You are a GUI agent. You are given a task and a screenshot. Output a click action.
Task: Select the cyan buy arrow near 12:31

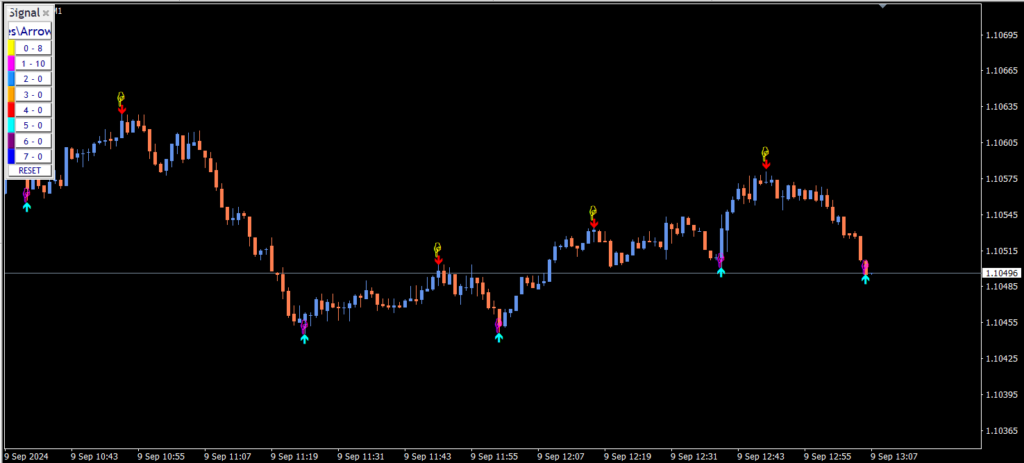(x=720, y=271)
